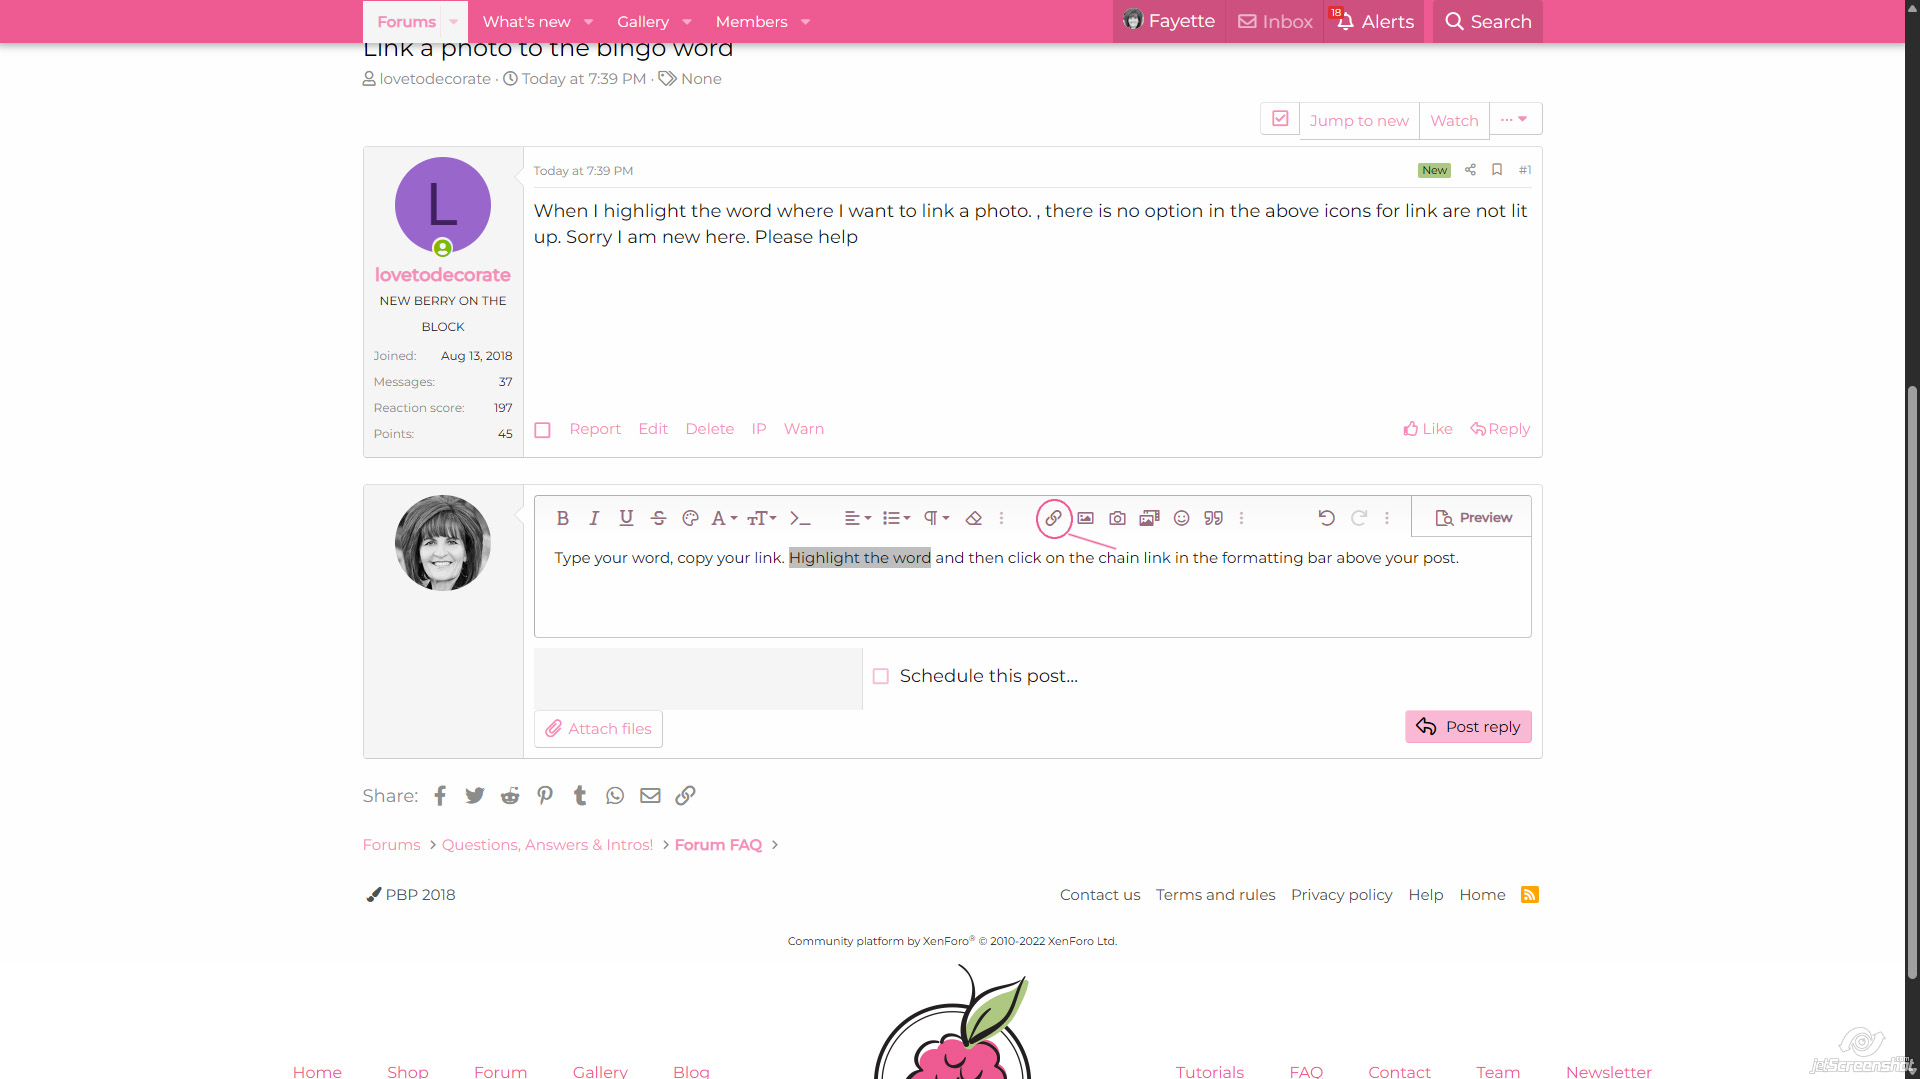Image resolution: width=1920 pixels, height=1079 pixels.
Task: Click the gallery embed icon in toolbar
Action: (x=1150, y=518)
